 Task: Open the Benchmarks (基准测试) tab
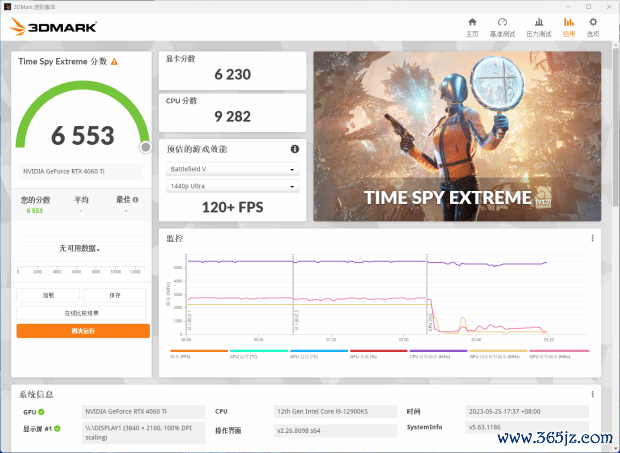coord(502,27)
